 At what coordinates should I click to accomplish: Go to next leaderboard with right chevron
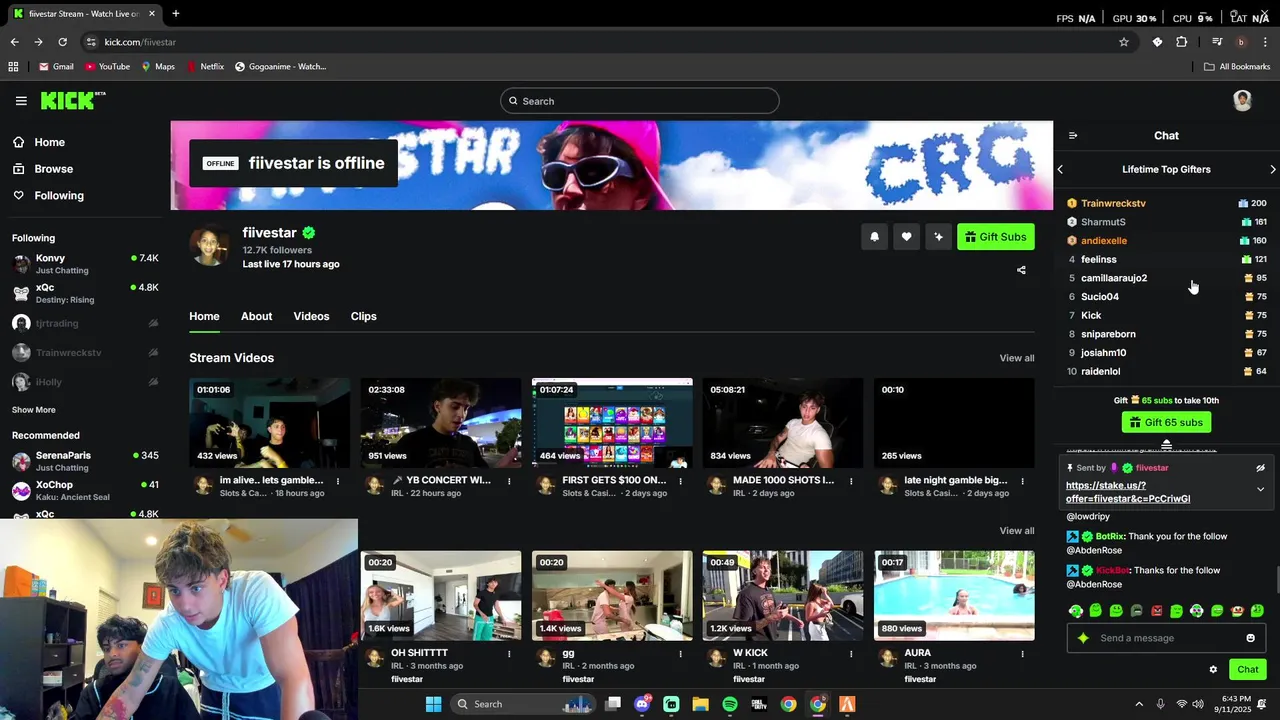point(1272,170)
